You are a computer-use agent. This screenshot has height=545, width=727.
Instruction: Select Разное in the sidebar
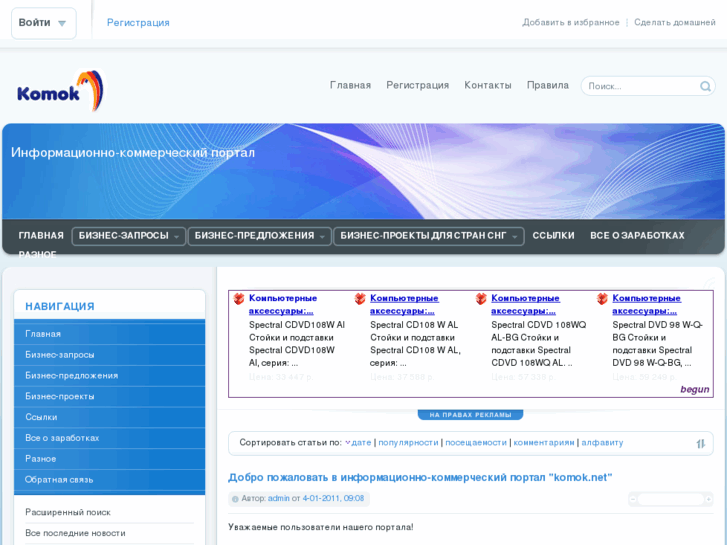pyautogui.click(x=109, y=459)
